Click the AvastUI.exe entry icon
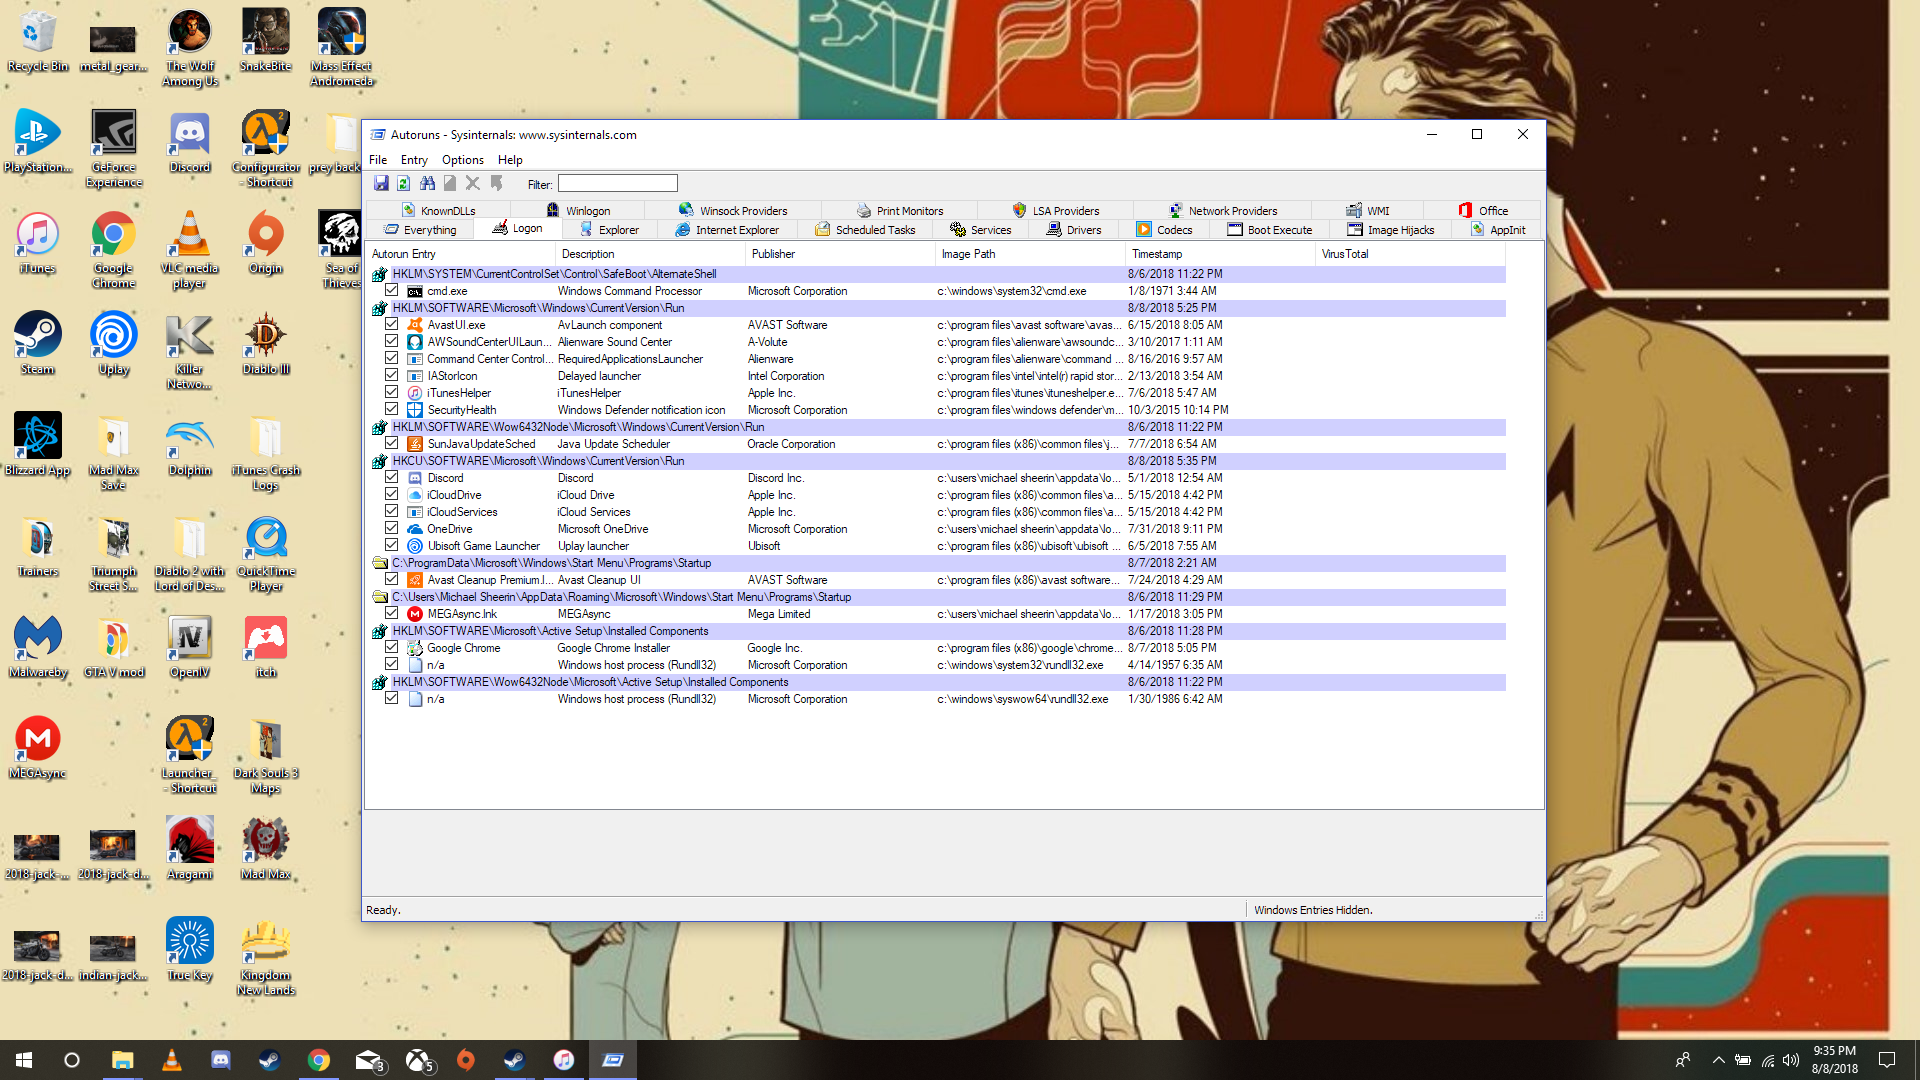This screenshot has width=1920, height=1080. 415,325
